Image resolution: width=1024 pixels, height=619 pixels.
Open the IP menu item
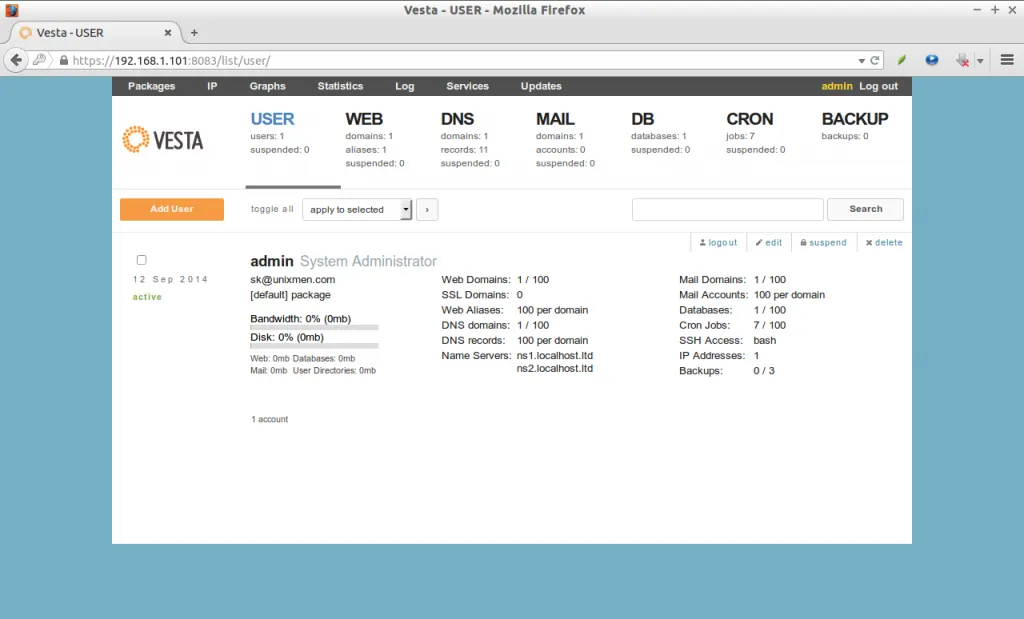212,86
